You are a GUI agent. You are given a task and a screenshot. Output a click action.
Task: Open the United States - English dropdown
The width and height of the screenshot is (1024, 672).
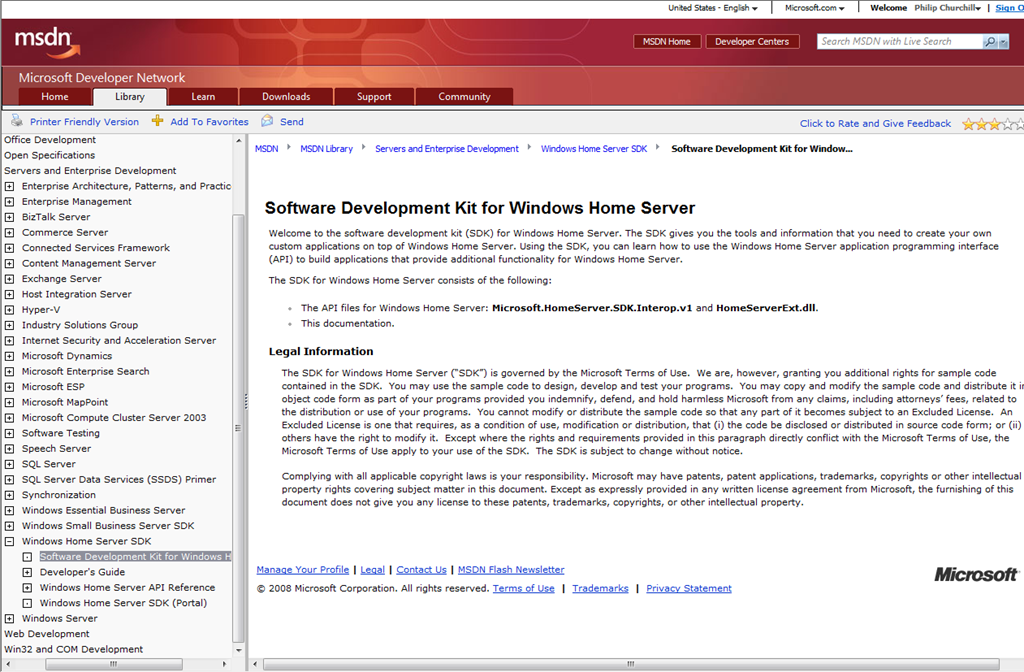(712, 8)
